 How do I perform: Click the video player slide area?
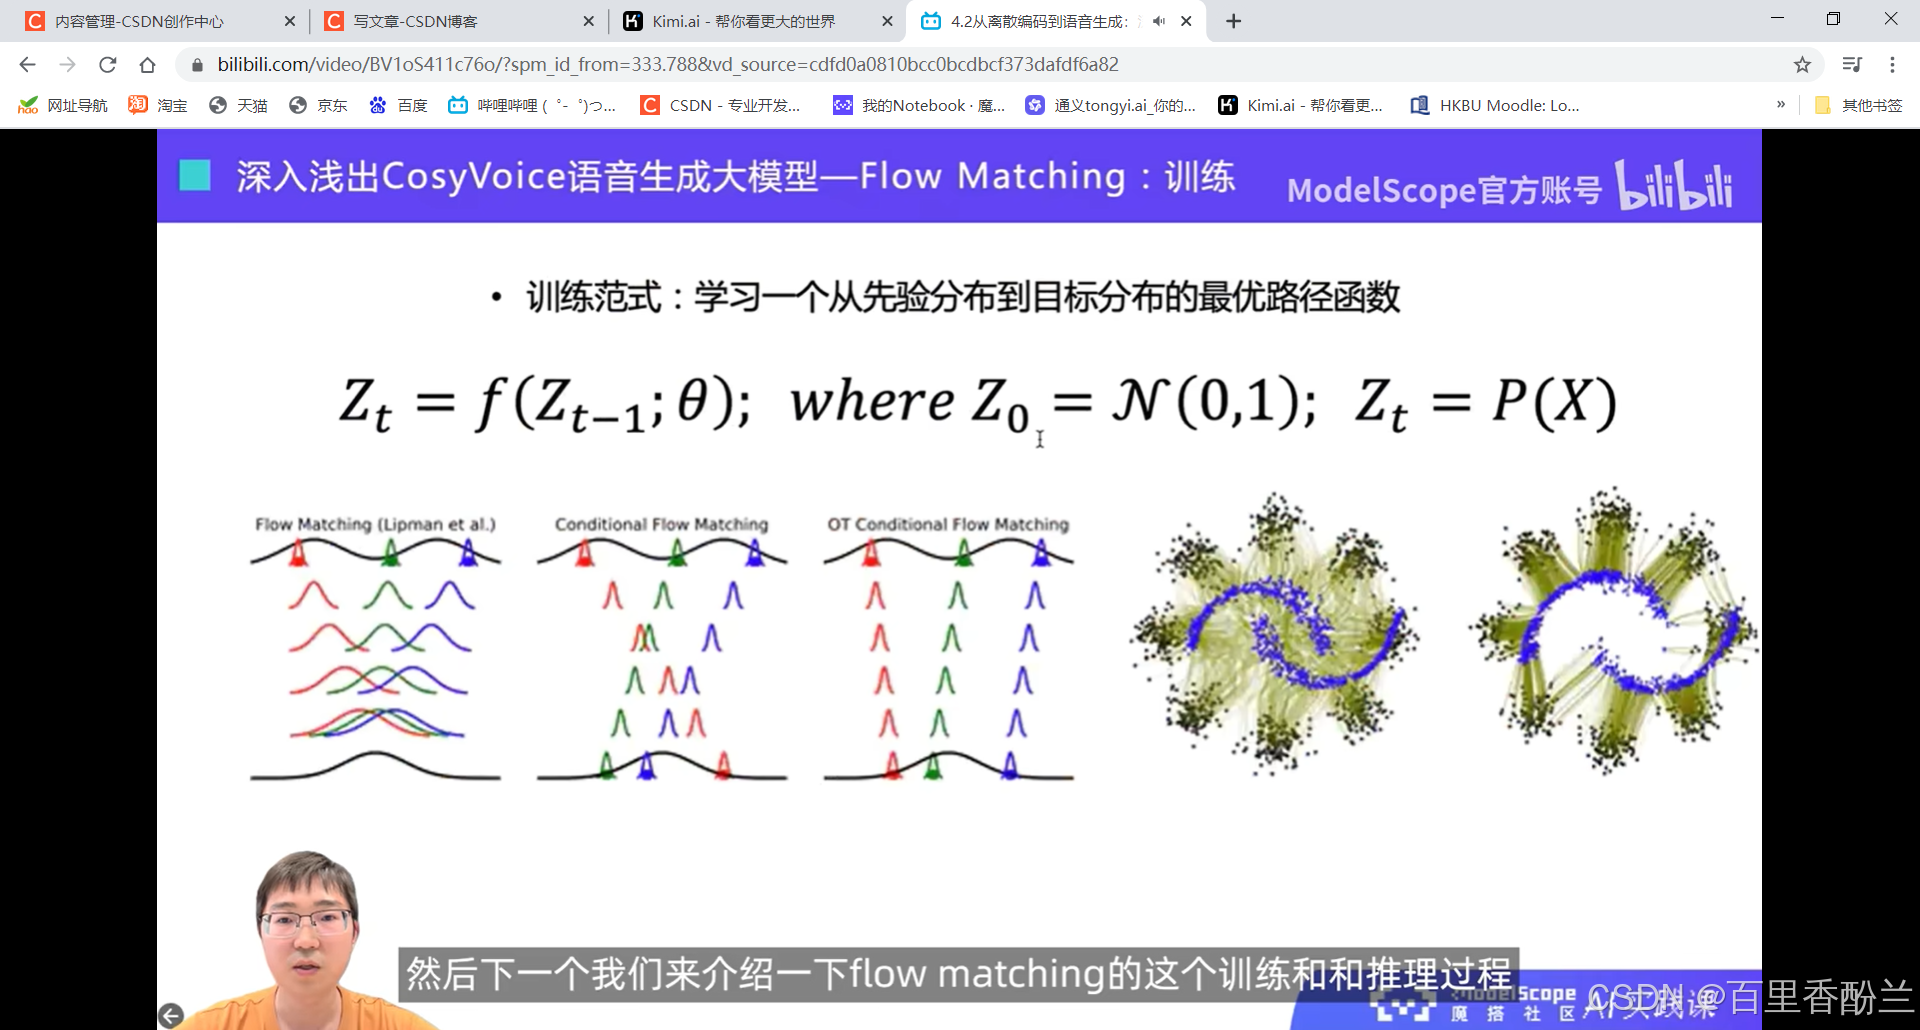click(x=959, y=580)
